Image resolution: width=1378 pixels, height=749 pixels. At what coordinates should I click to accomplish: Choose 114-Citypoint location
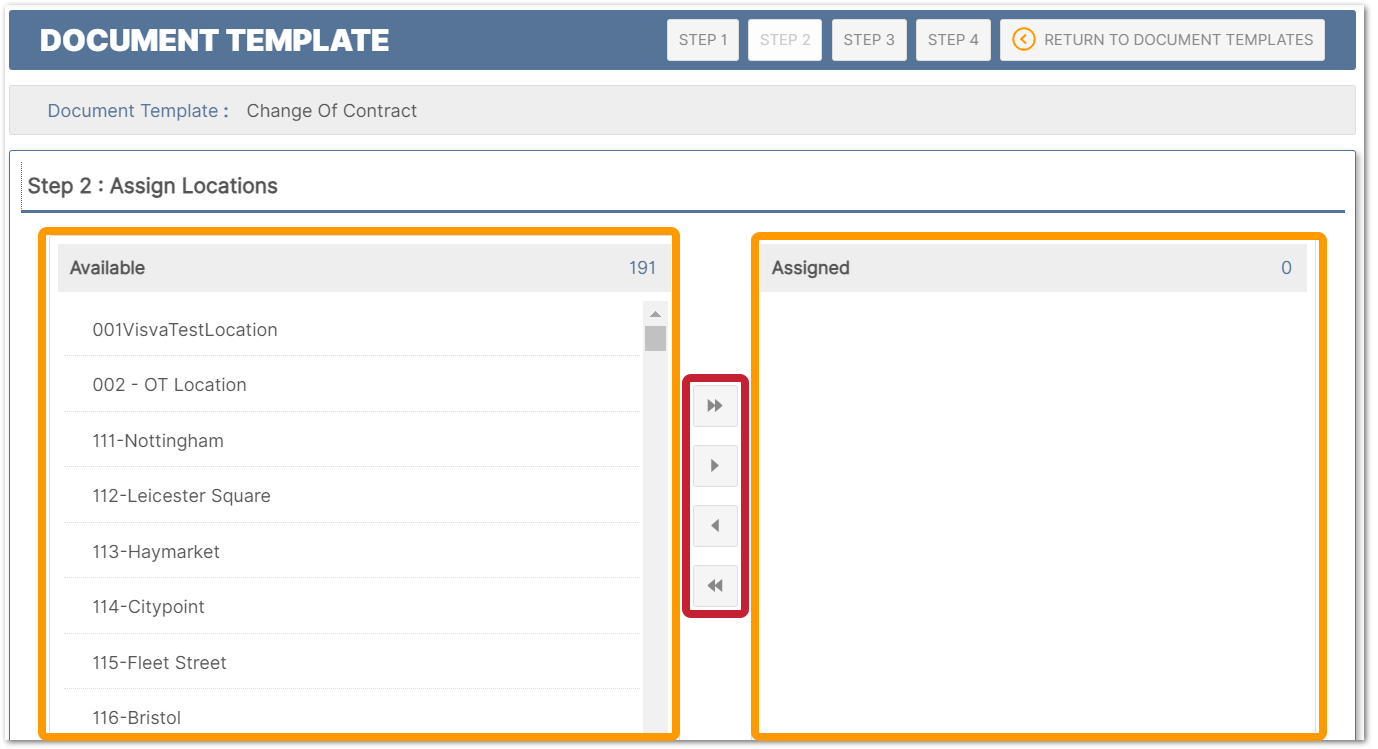(x=352, y=606)
